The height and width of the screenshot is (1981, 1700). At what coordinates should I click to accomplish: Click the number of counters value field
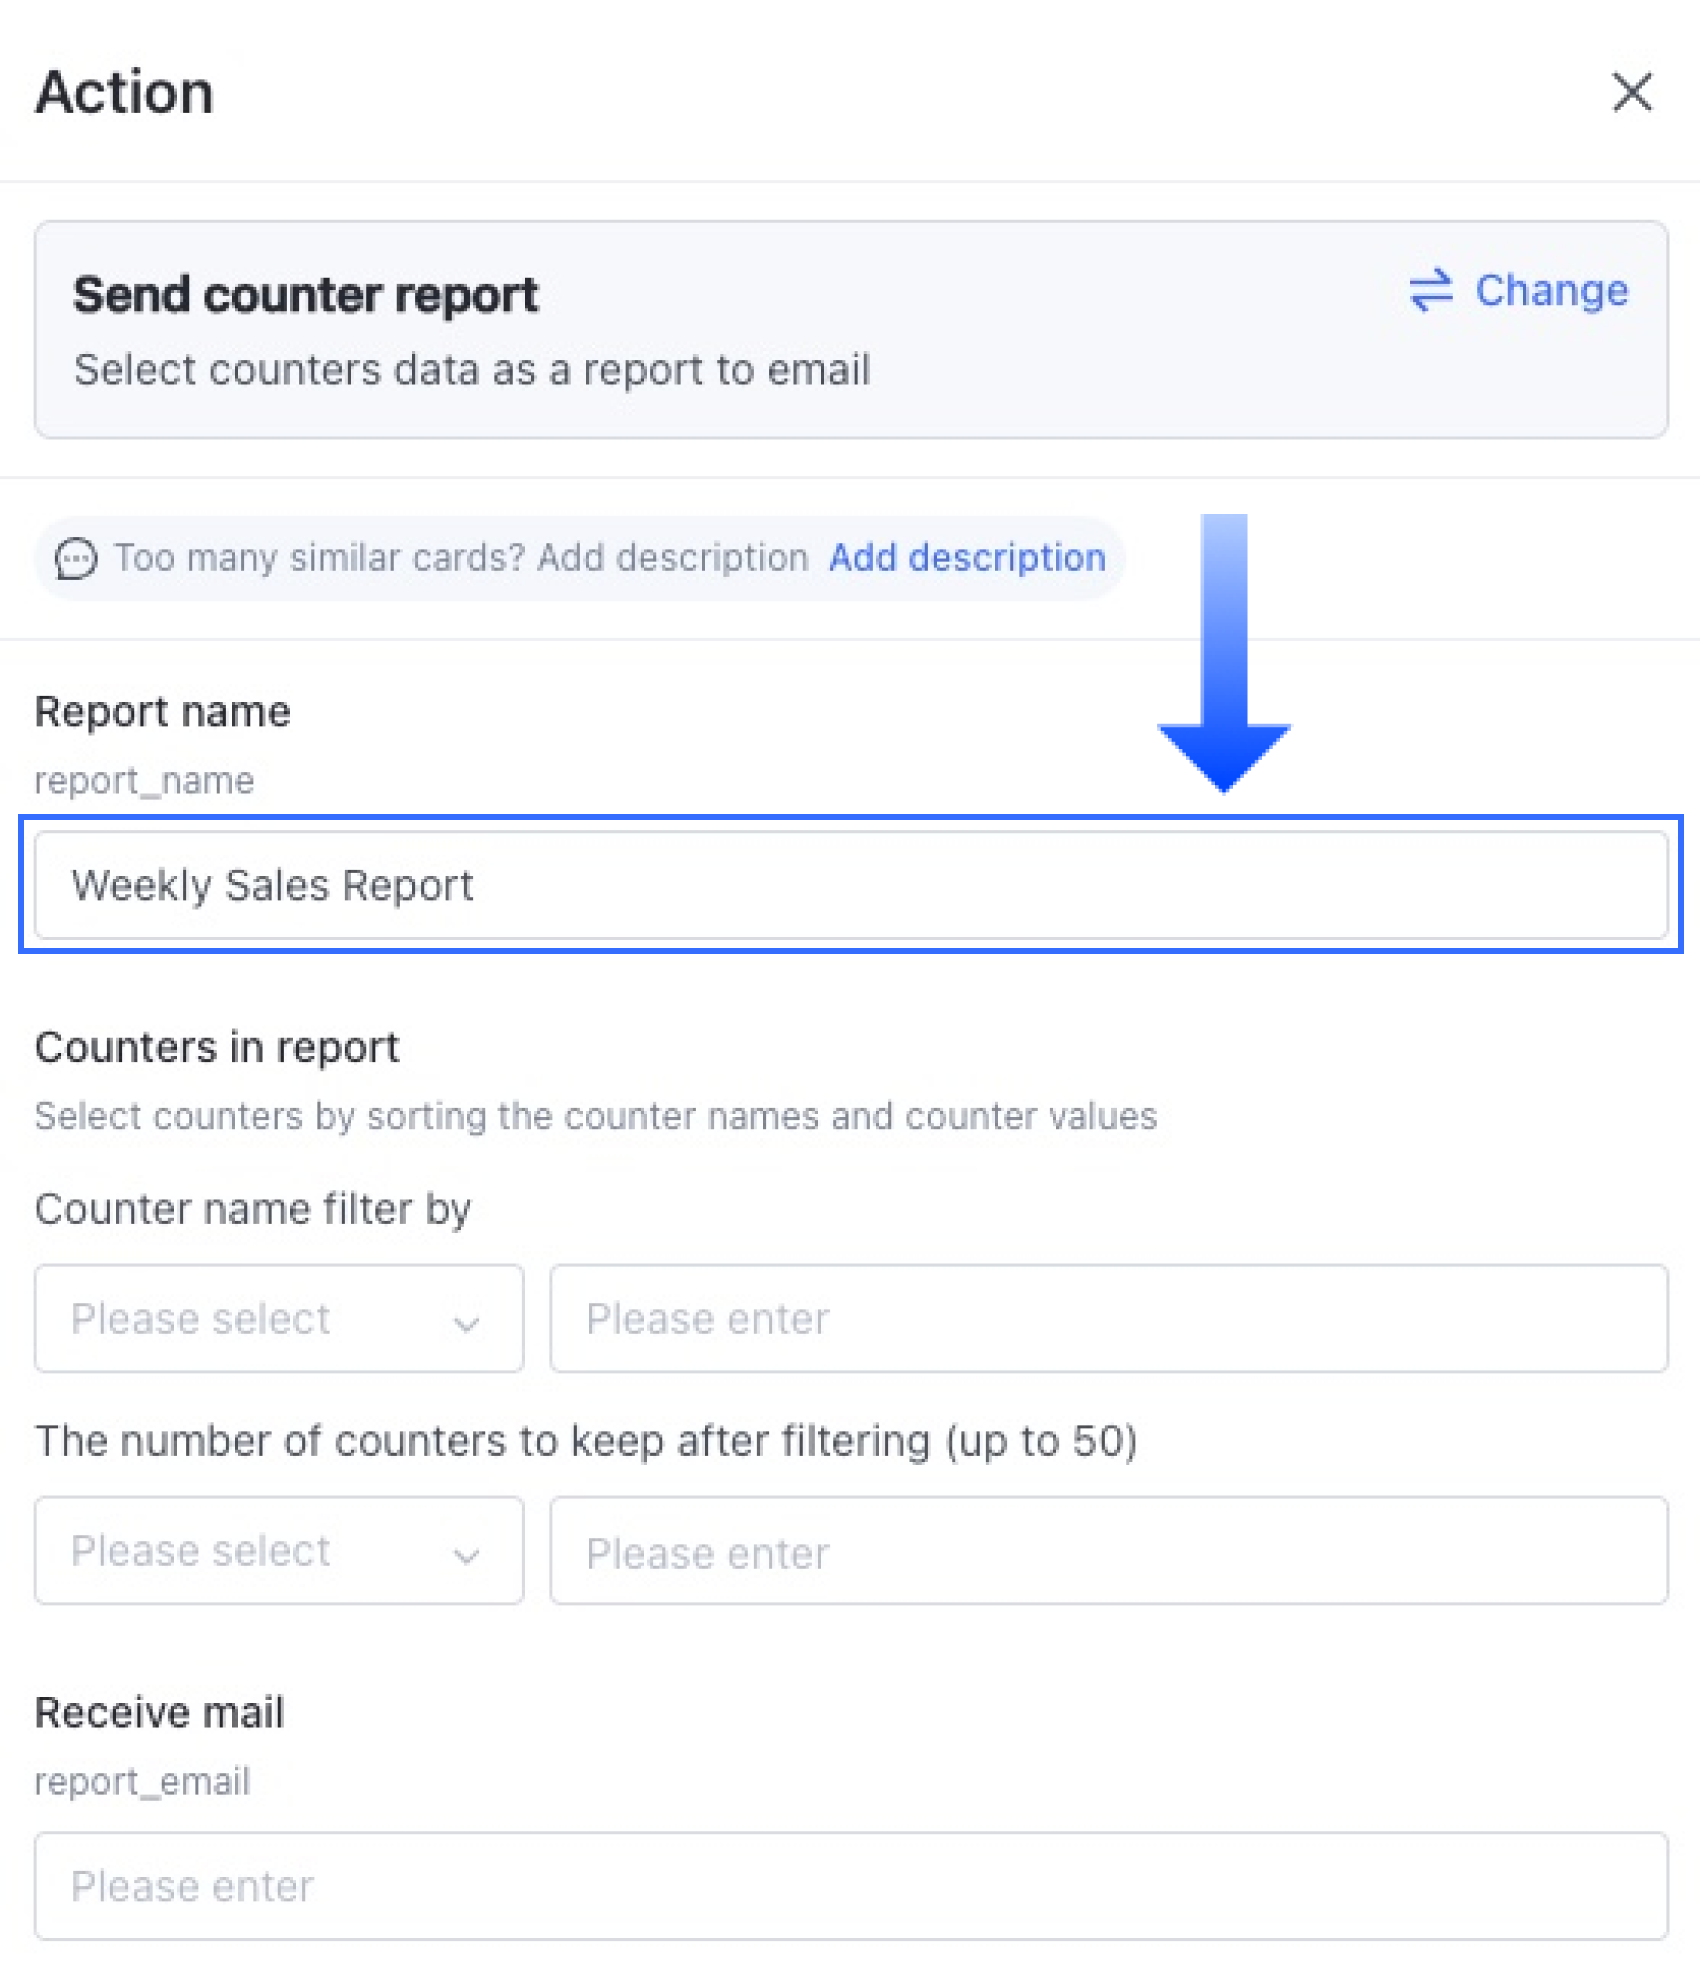point(1109,1551)
